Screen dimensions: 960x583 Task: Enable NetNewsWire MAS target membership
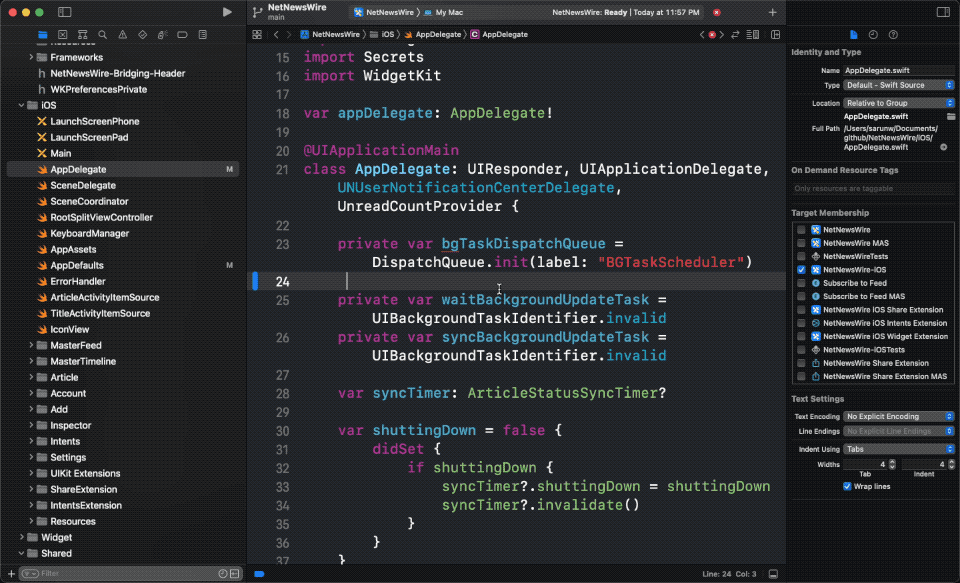coord(801,243)
